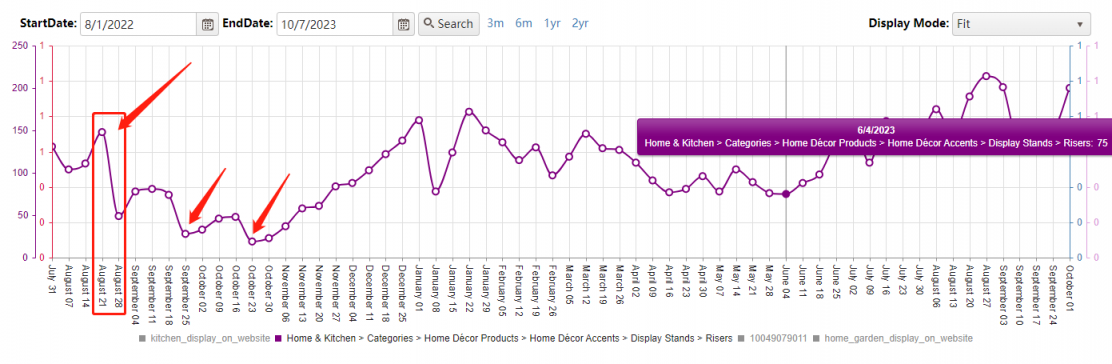The image size is (1112, 364).
Task: Click the Search button
Action: (x=448, y=23)
